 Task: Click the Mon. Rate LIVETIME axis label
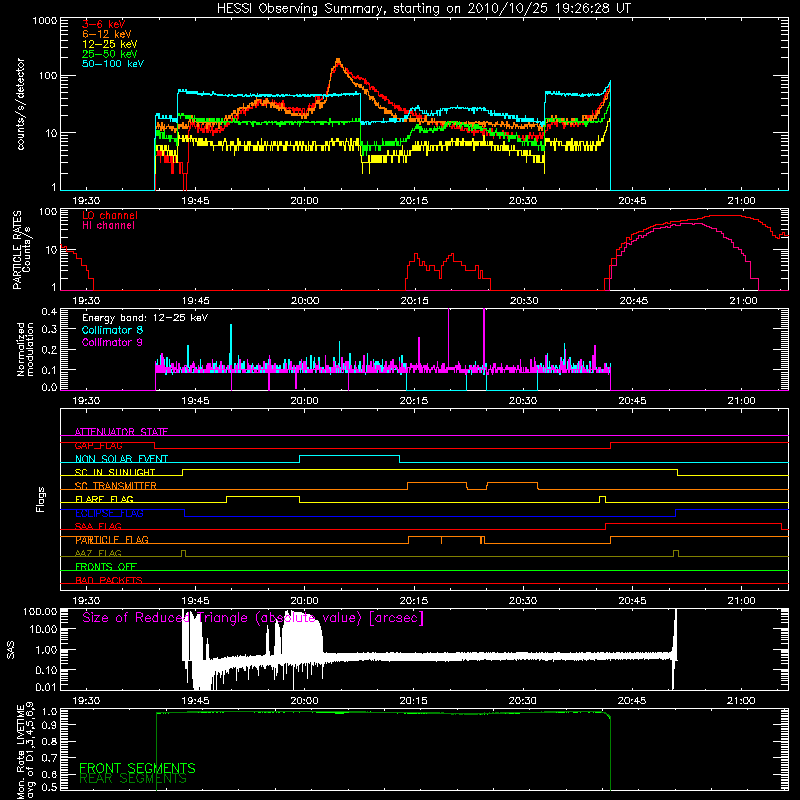[x=25, y=751]
